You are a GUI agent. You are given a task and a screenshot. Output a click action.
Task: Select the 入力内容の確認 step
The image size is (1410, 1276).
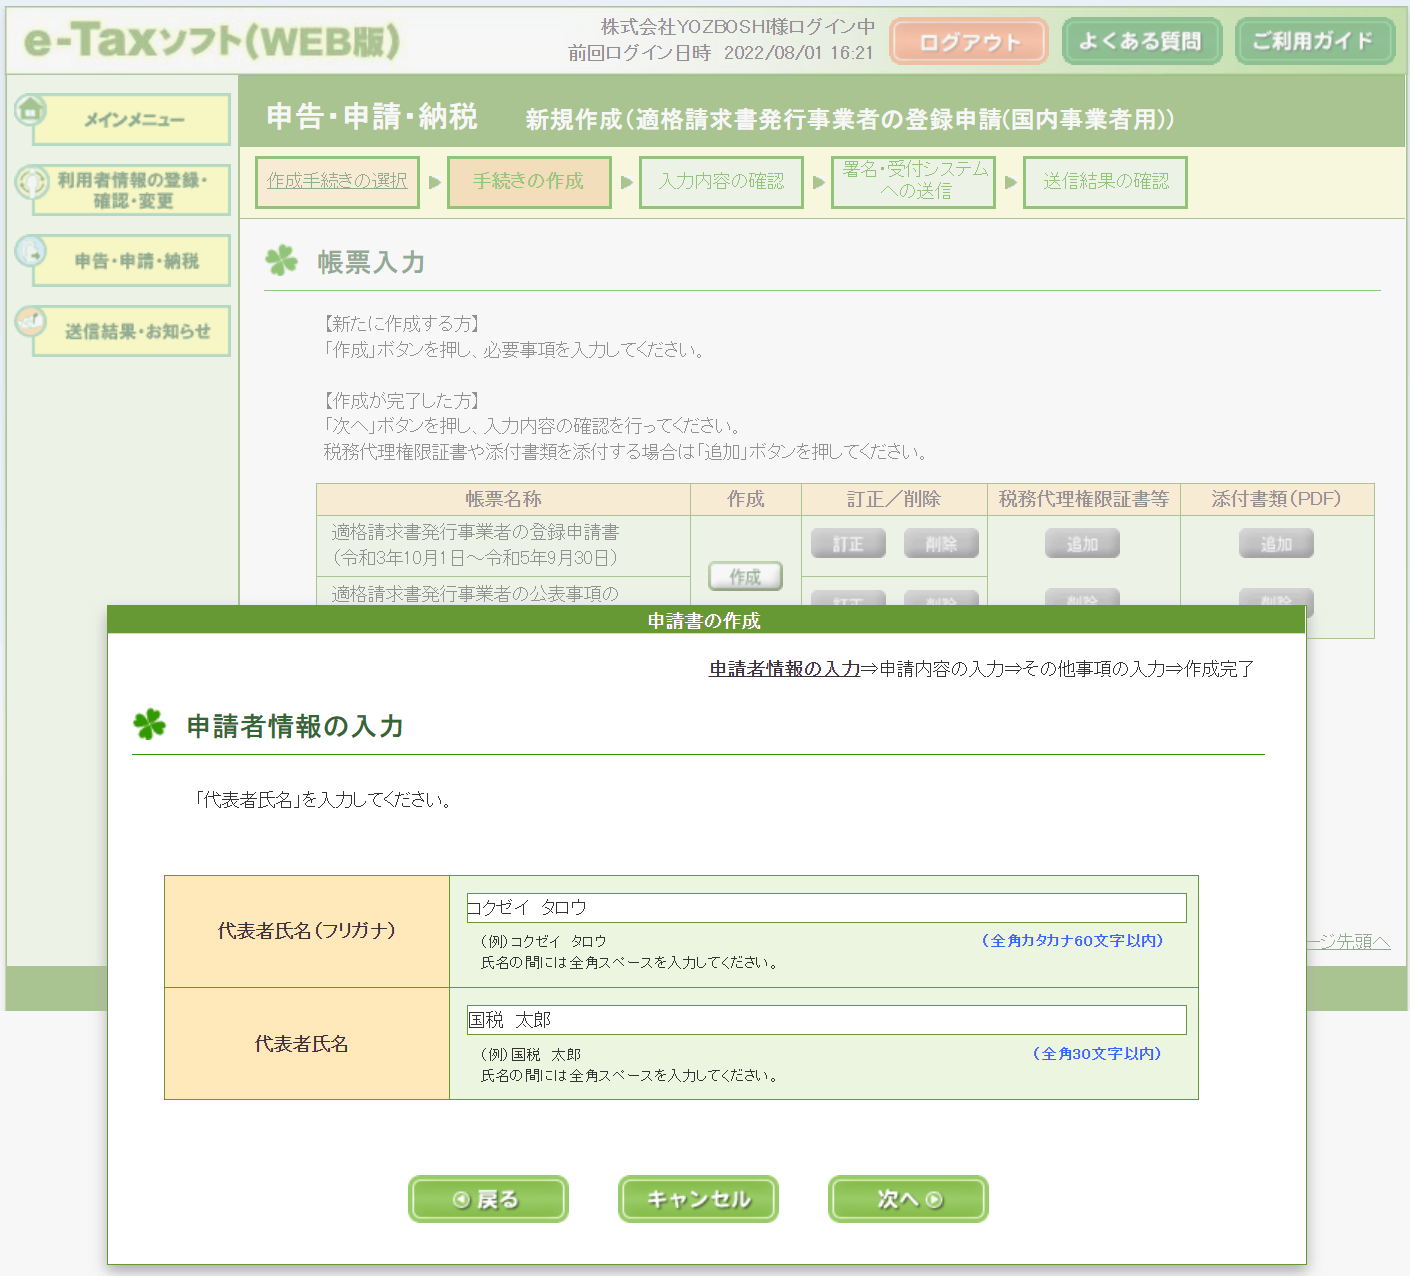(x=721, y=182)
